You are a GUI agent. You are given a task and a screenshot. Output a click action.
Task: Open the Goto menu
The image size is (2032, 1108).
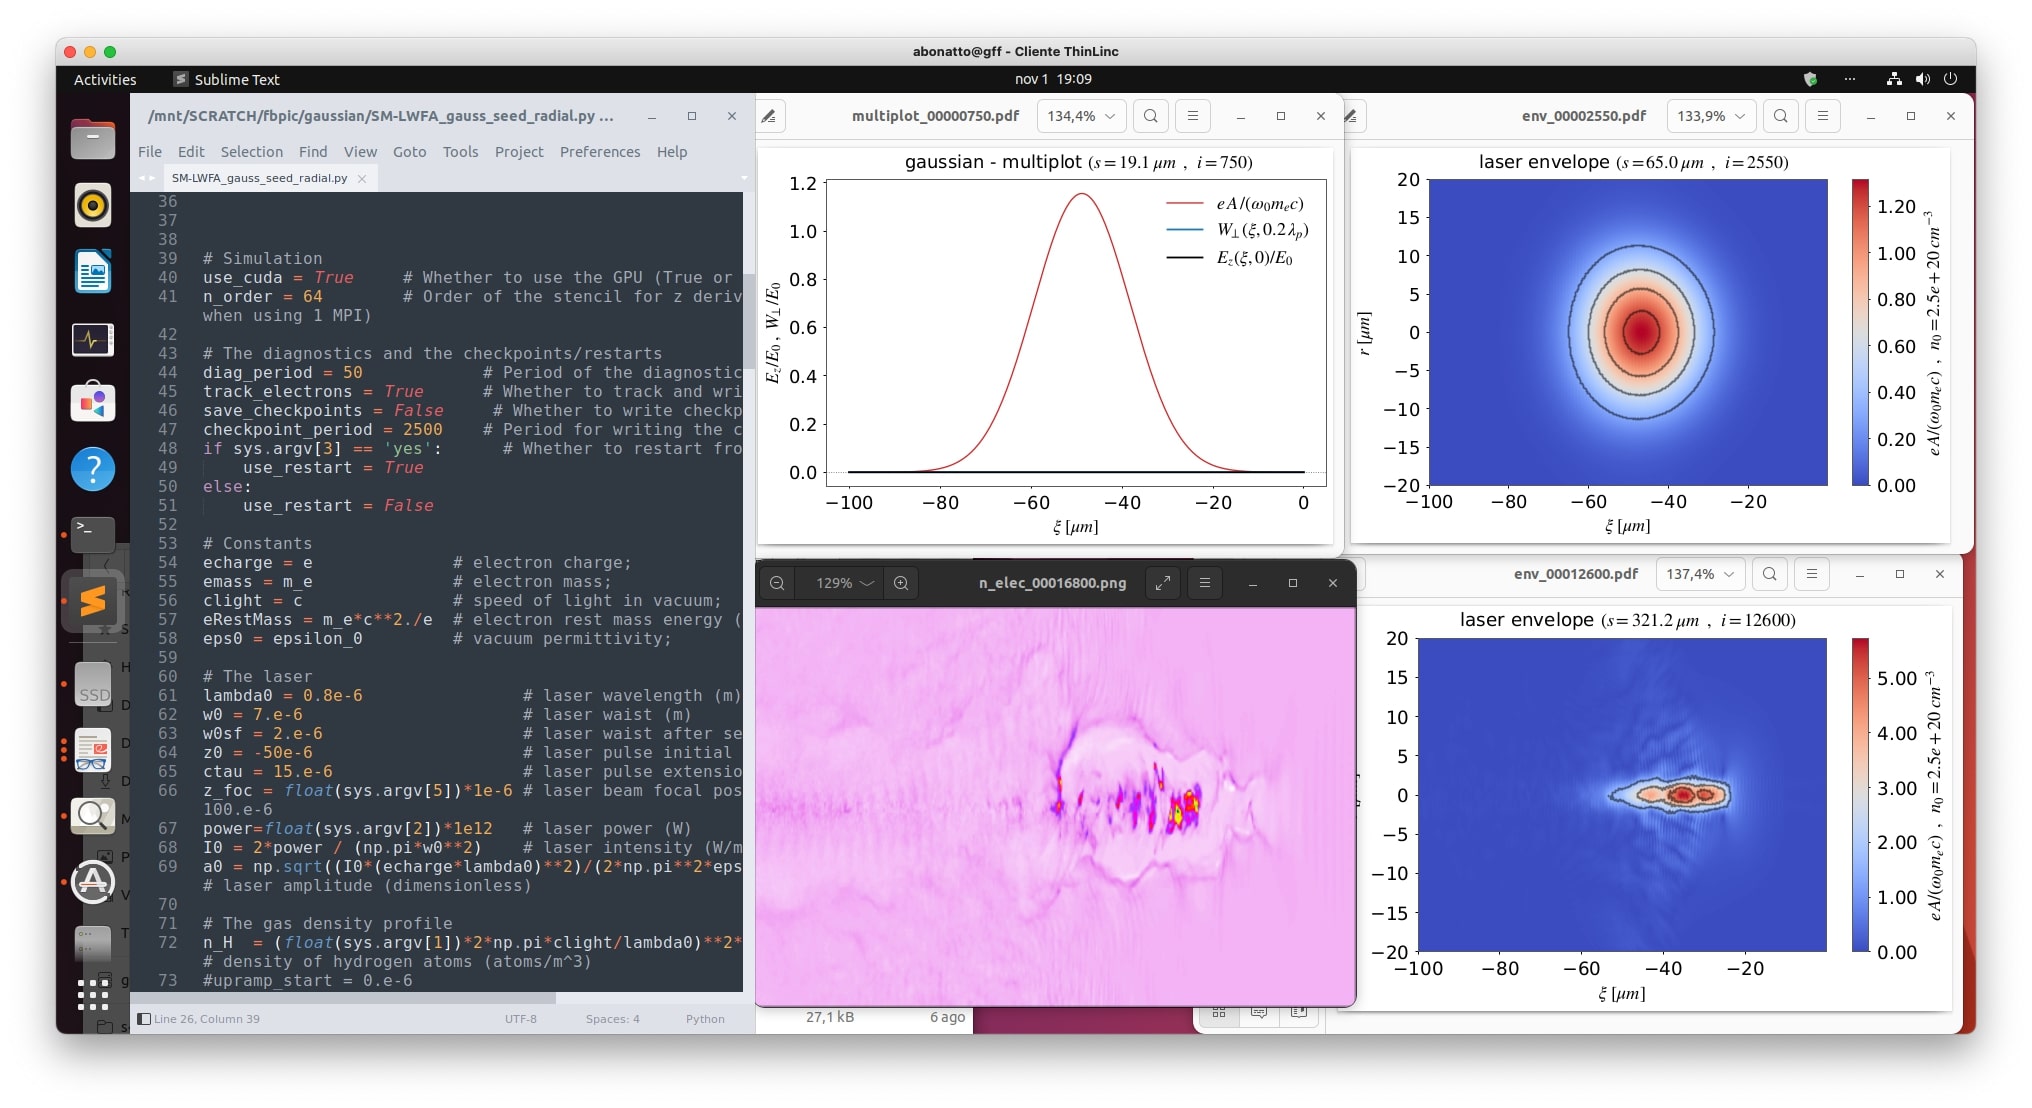[410, 152]
